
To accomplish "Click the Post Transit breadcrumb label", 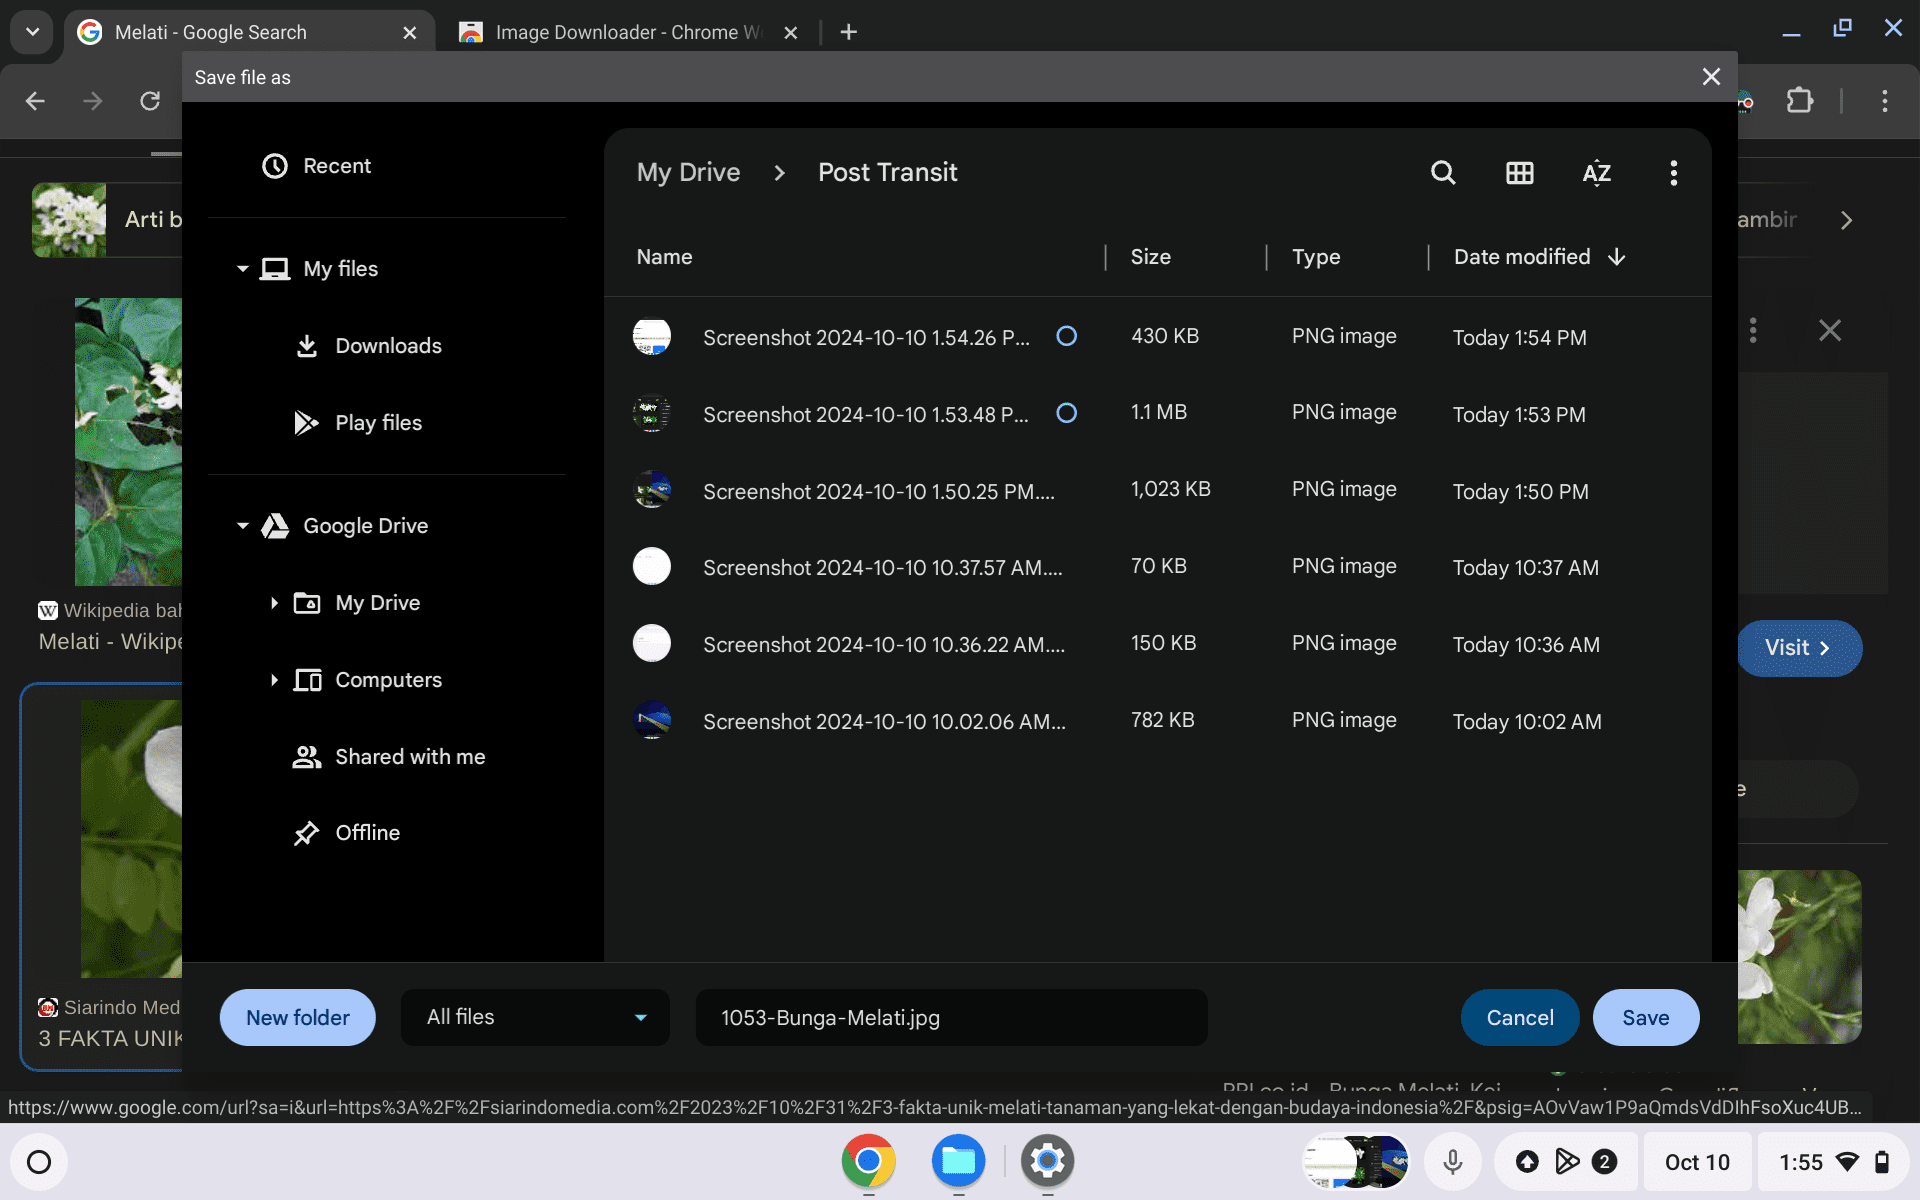I will [886, 173].
